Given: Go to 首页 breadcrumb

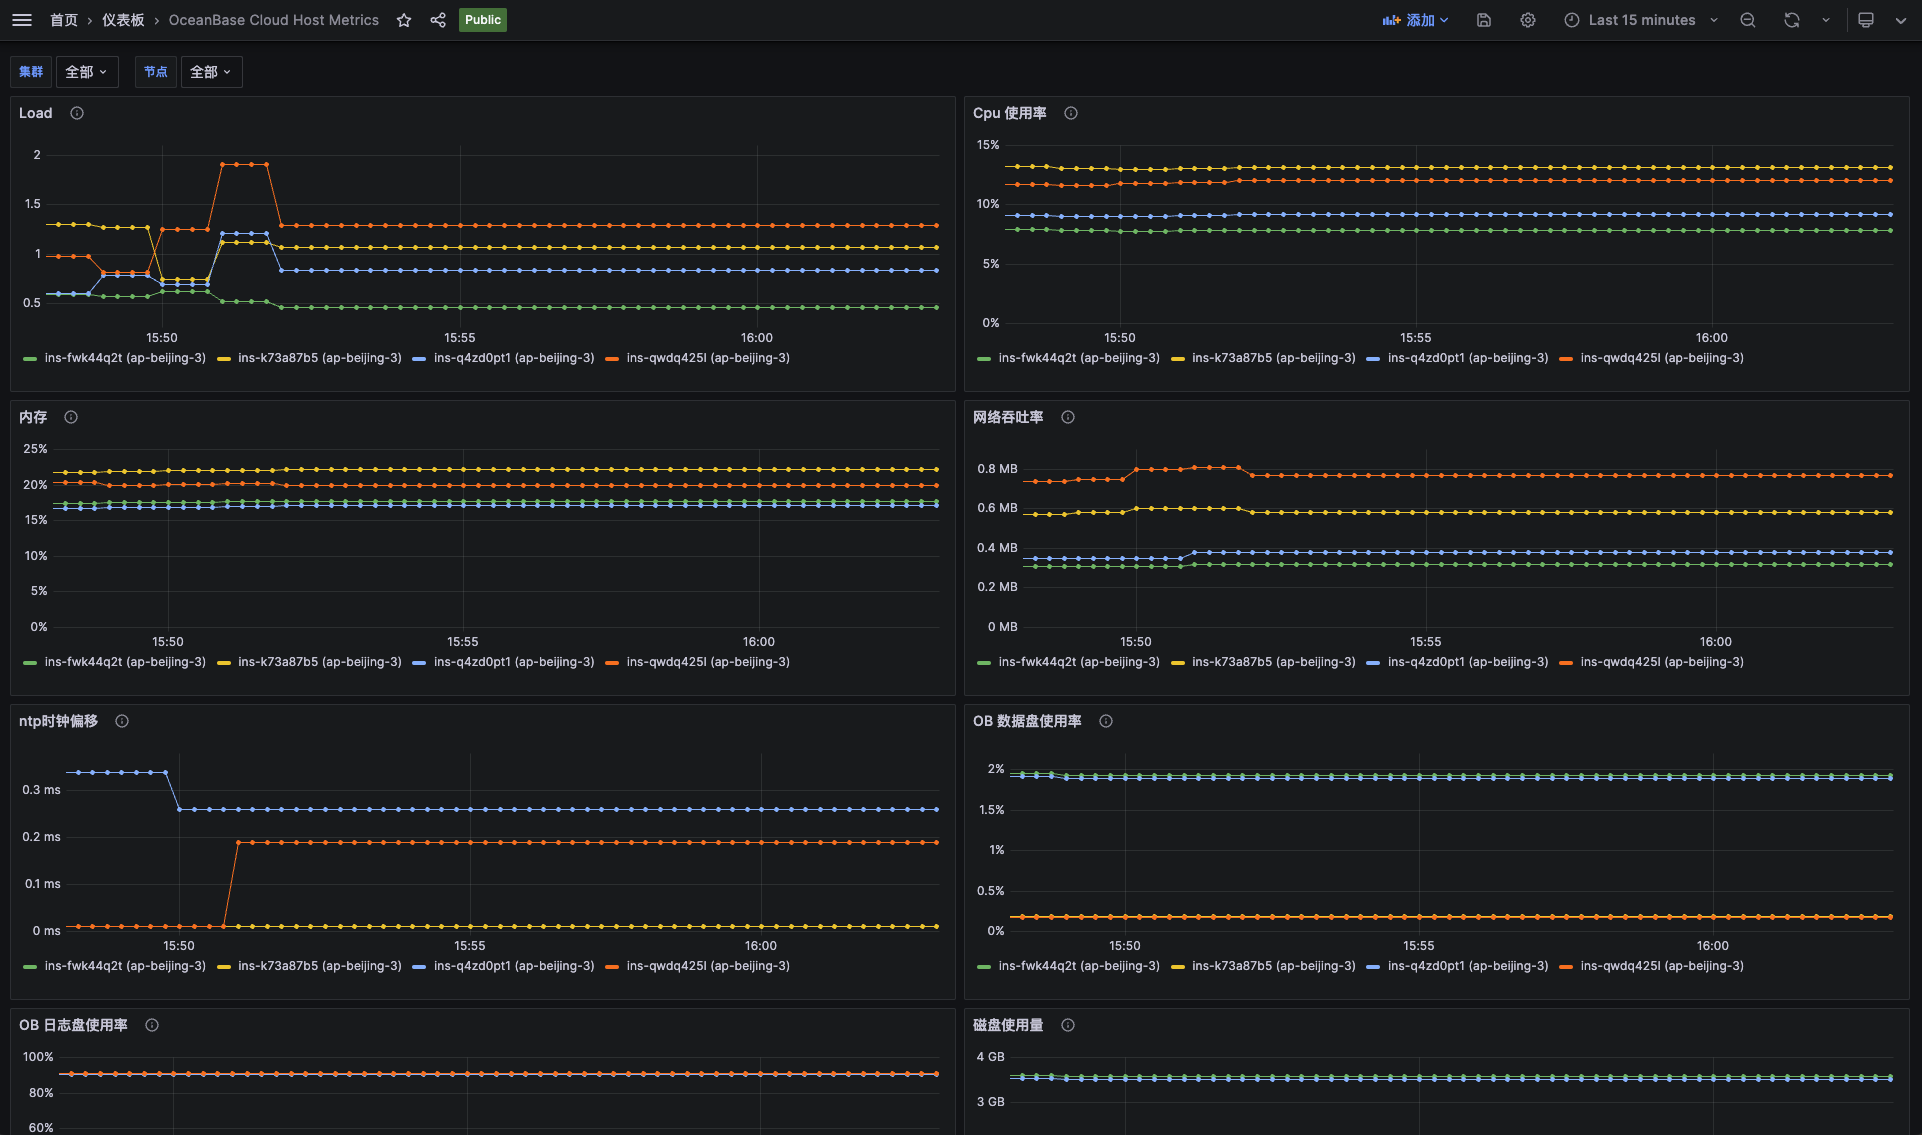Looking at the screenshot, I should 64,20.
